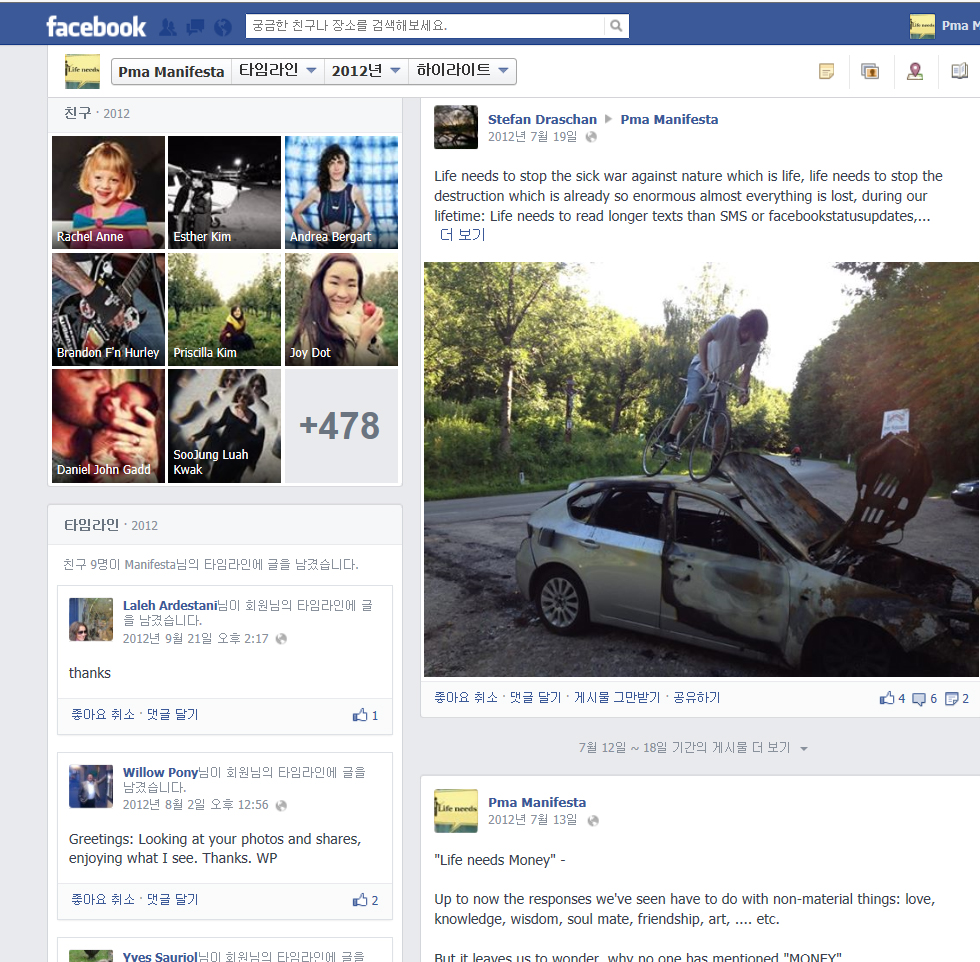Click 댓글 달기 under Willow Pony's post
The image size is (980, 962).
coord(172,899)
